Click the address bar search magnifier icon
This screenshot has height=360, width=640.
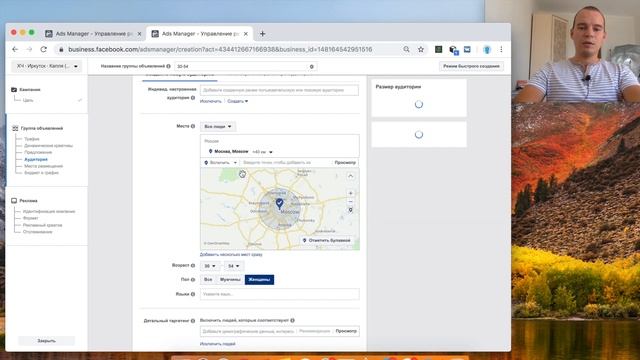coord(406,49)
